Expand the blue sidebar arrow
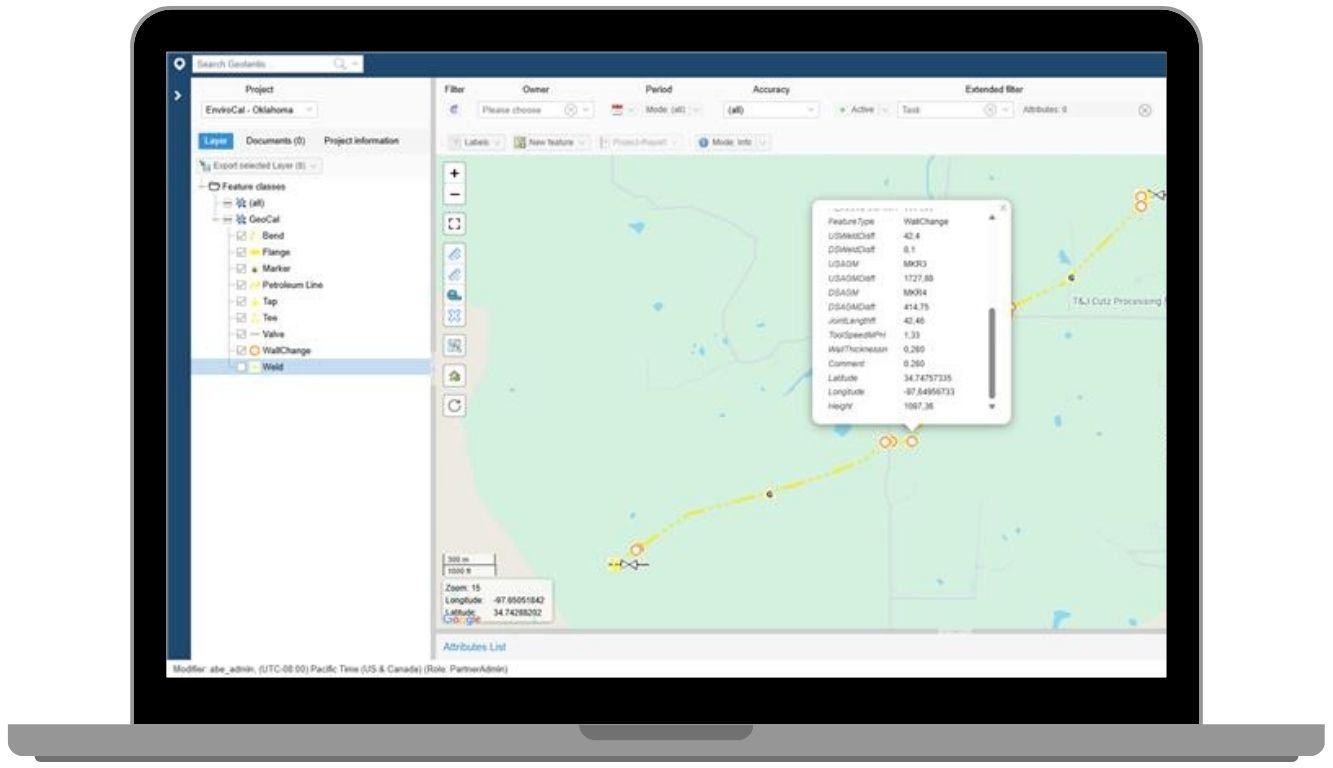Screen dimensions: 1333x768 (x=178, y=95)
